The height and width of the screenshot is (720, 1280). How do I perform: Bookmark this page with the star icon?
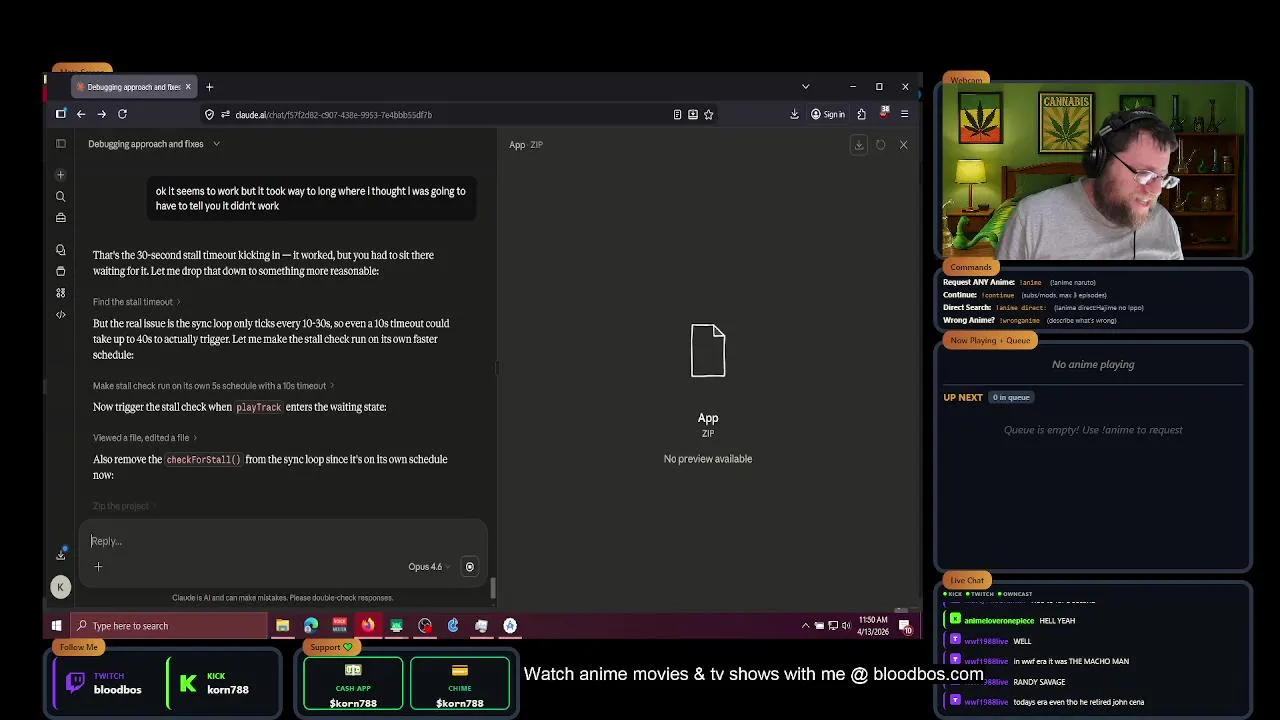click(708, 115)
